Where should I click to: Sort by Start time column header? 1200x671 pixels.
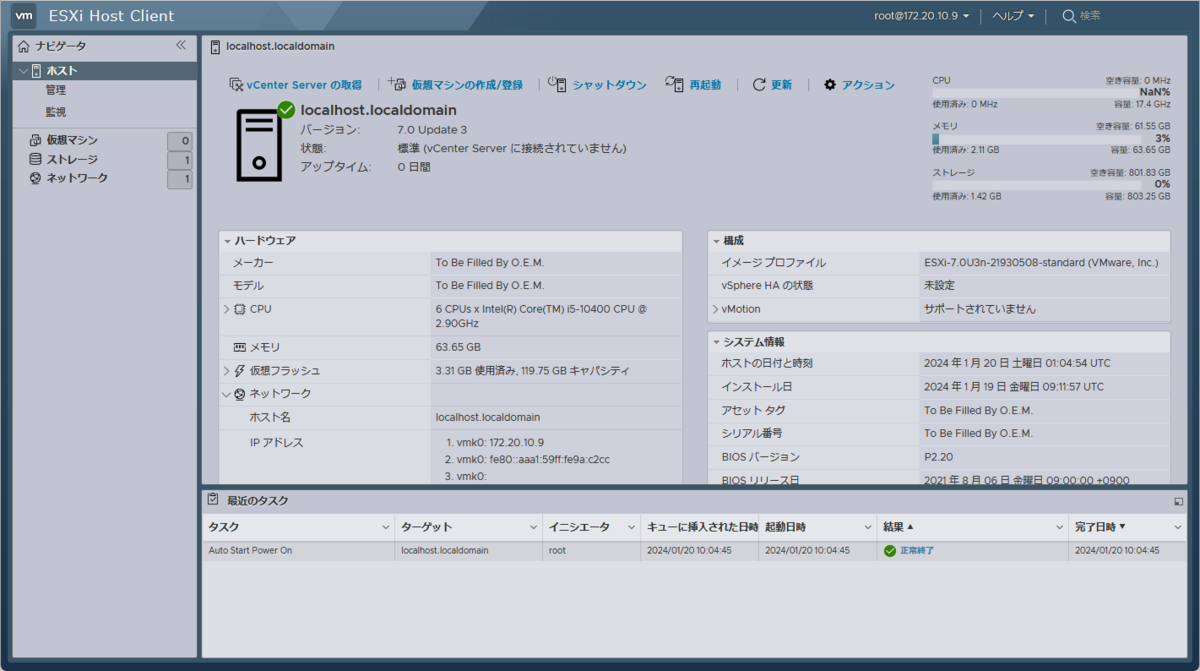[x=818, y=527]
